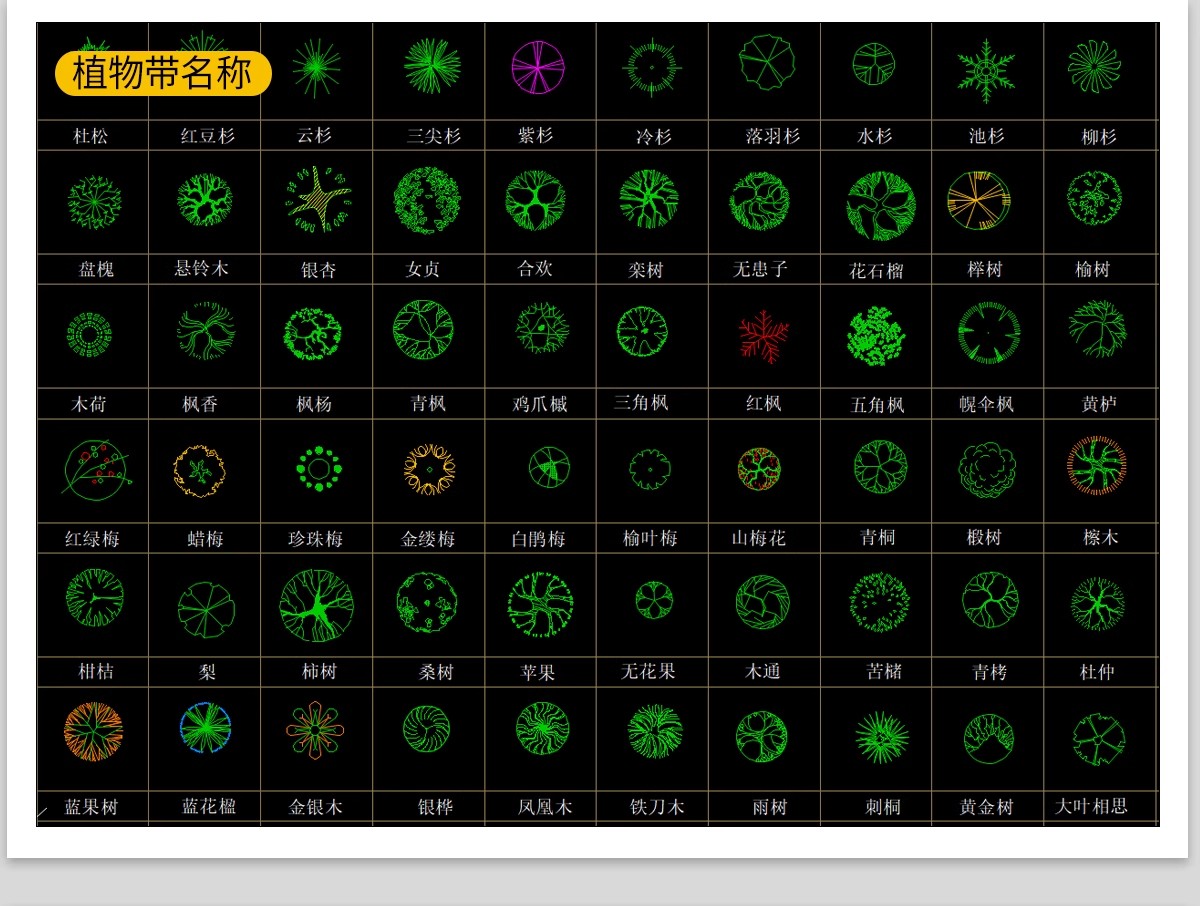
Task: Select the 红绿梅 branch symbol
Action: (94, 468)
